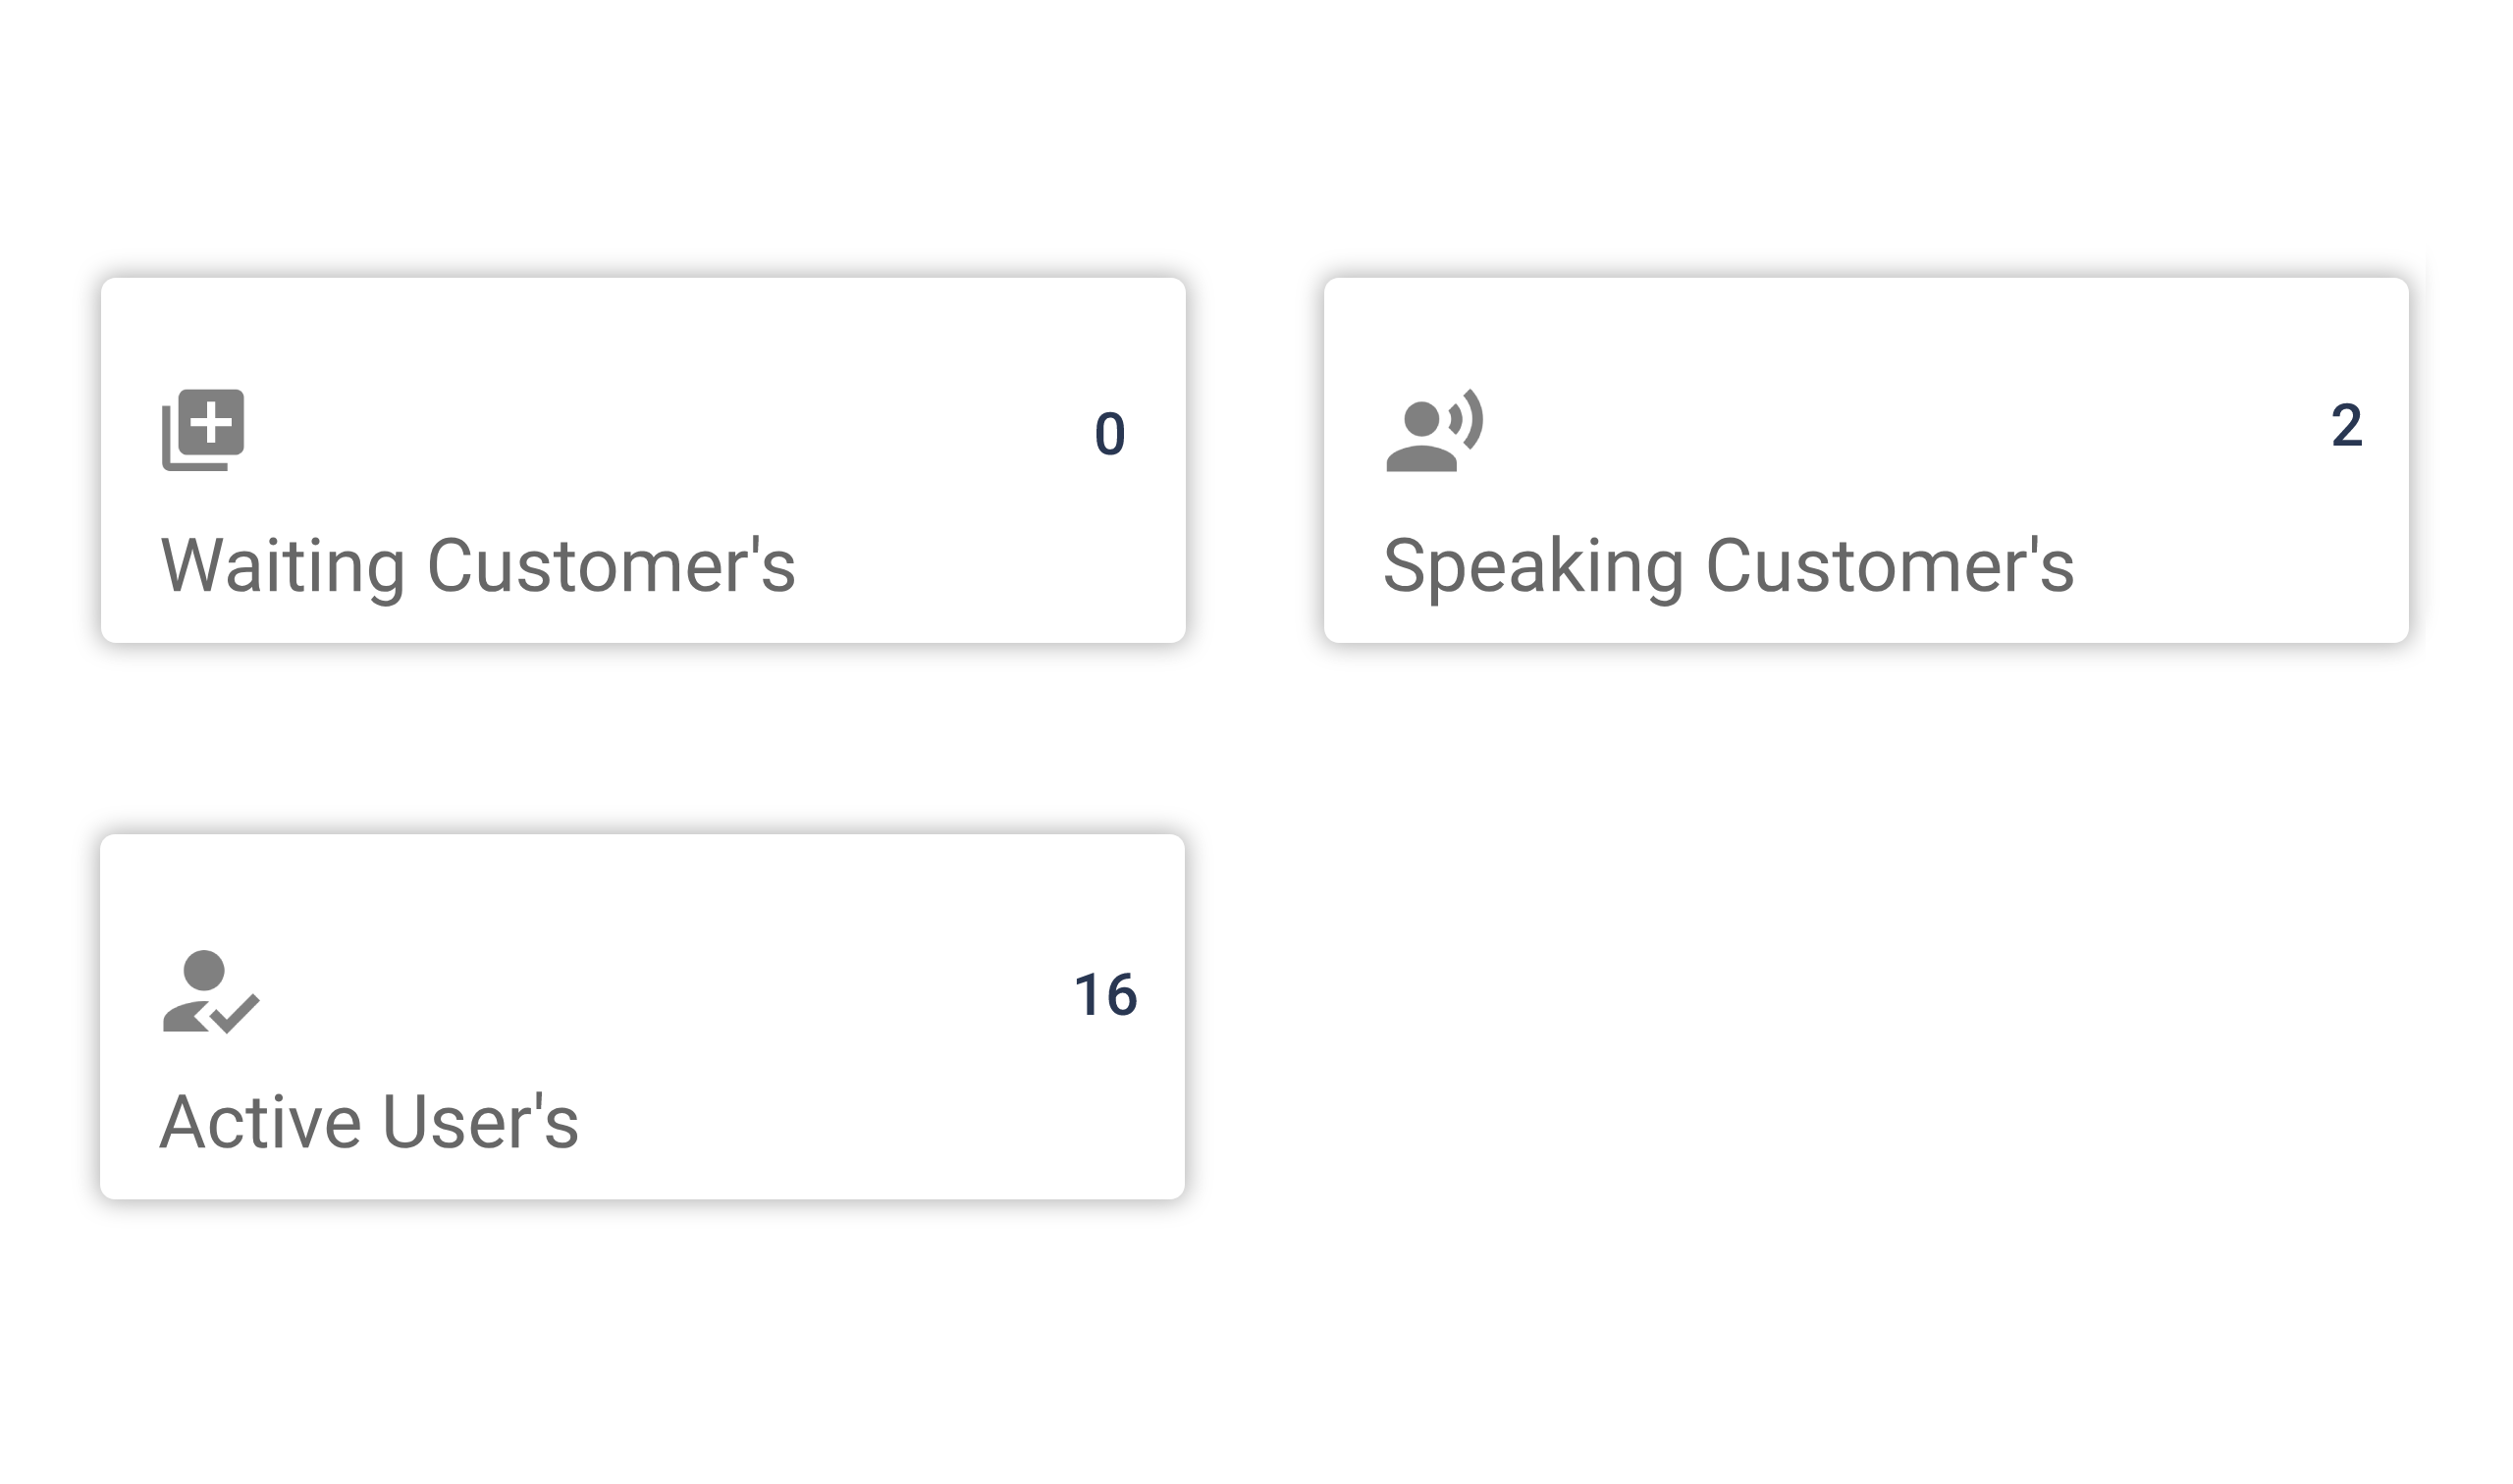Click the Active User's person-check icon
This screenshot has height=1484, width=2513.
point(210,991)
